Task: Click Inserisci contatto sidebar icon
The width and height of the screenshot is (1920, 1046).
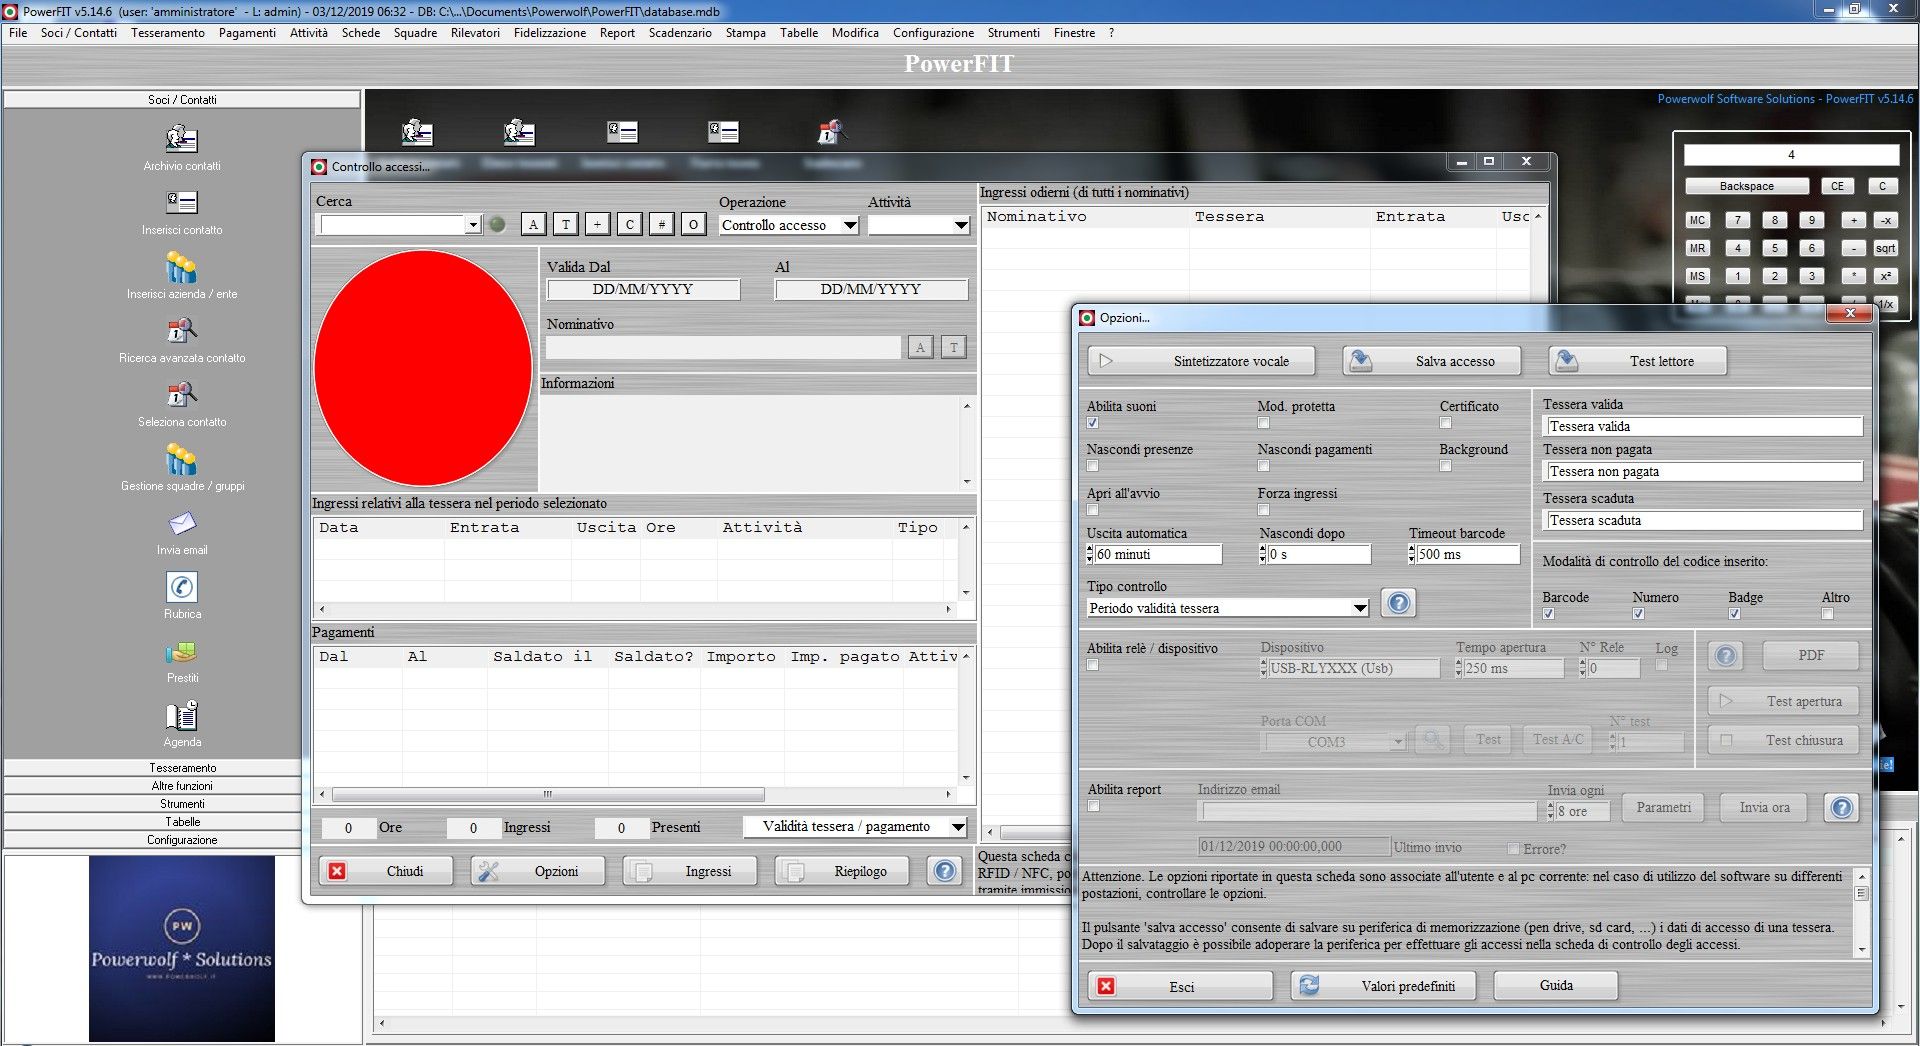Action: 181,202
